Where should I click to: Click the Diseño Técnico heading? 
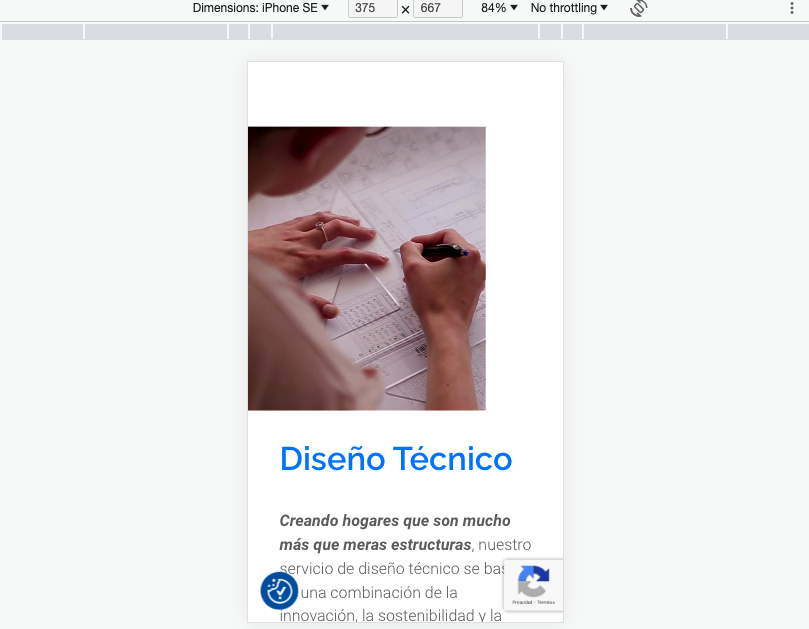pyautogui.click(x=396, y=459)
